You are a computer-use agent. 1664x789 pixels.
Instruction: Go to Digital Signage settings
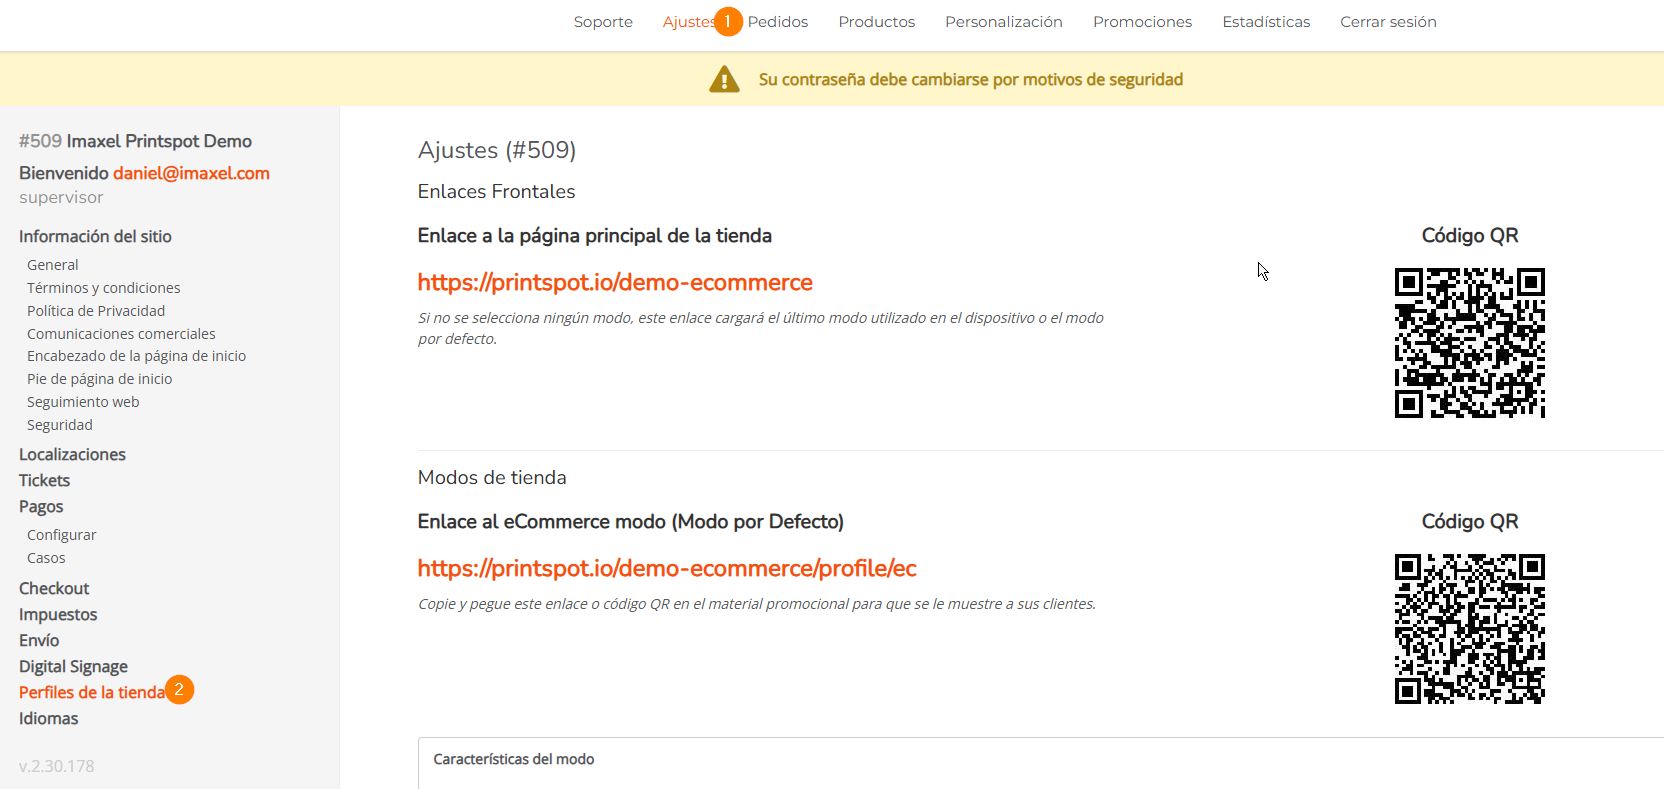click(x=73, y=666)
